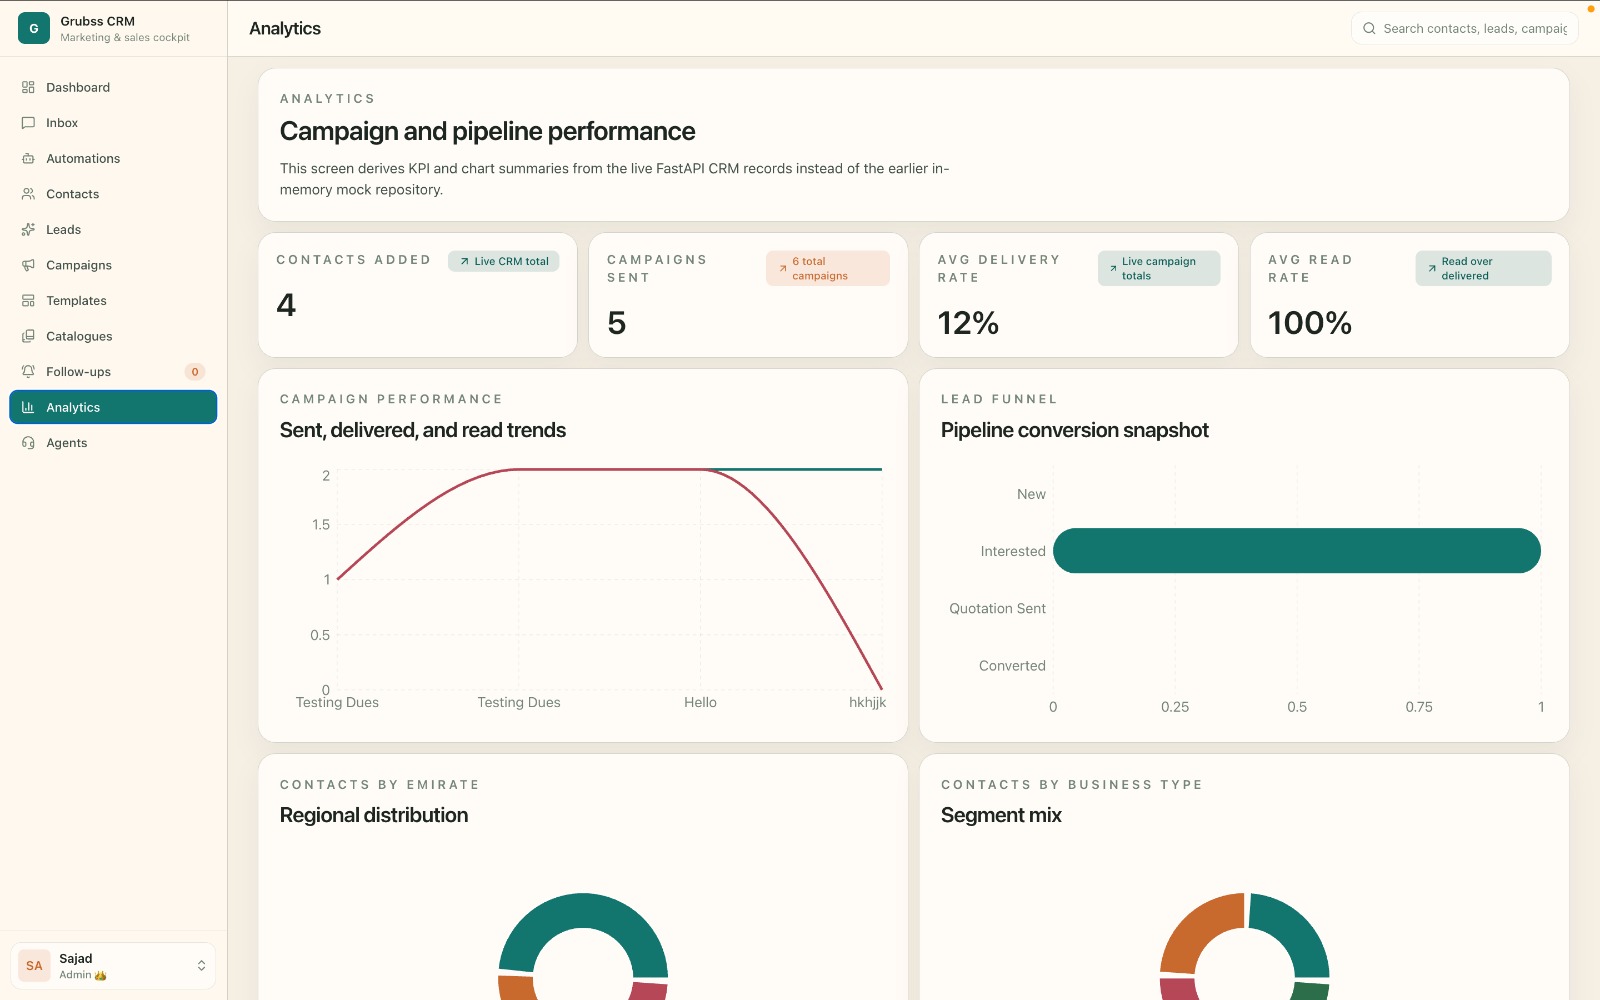
Task: Click the Agents headset icon
Action: (x=28, y=443)
